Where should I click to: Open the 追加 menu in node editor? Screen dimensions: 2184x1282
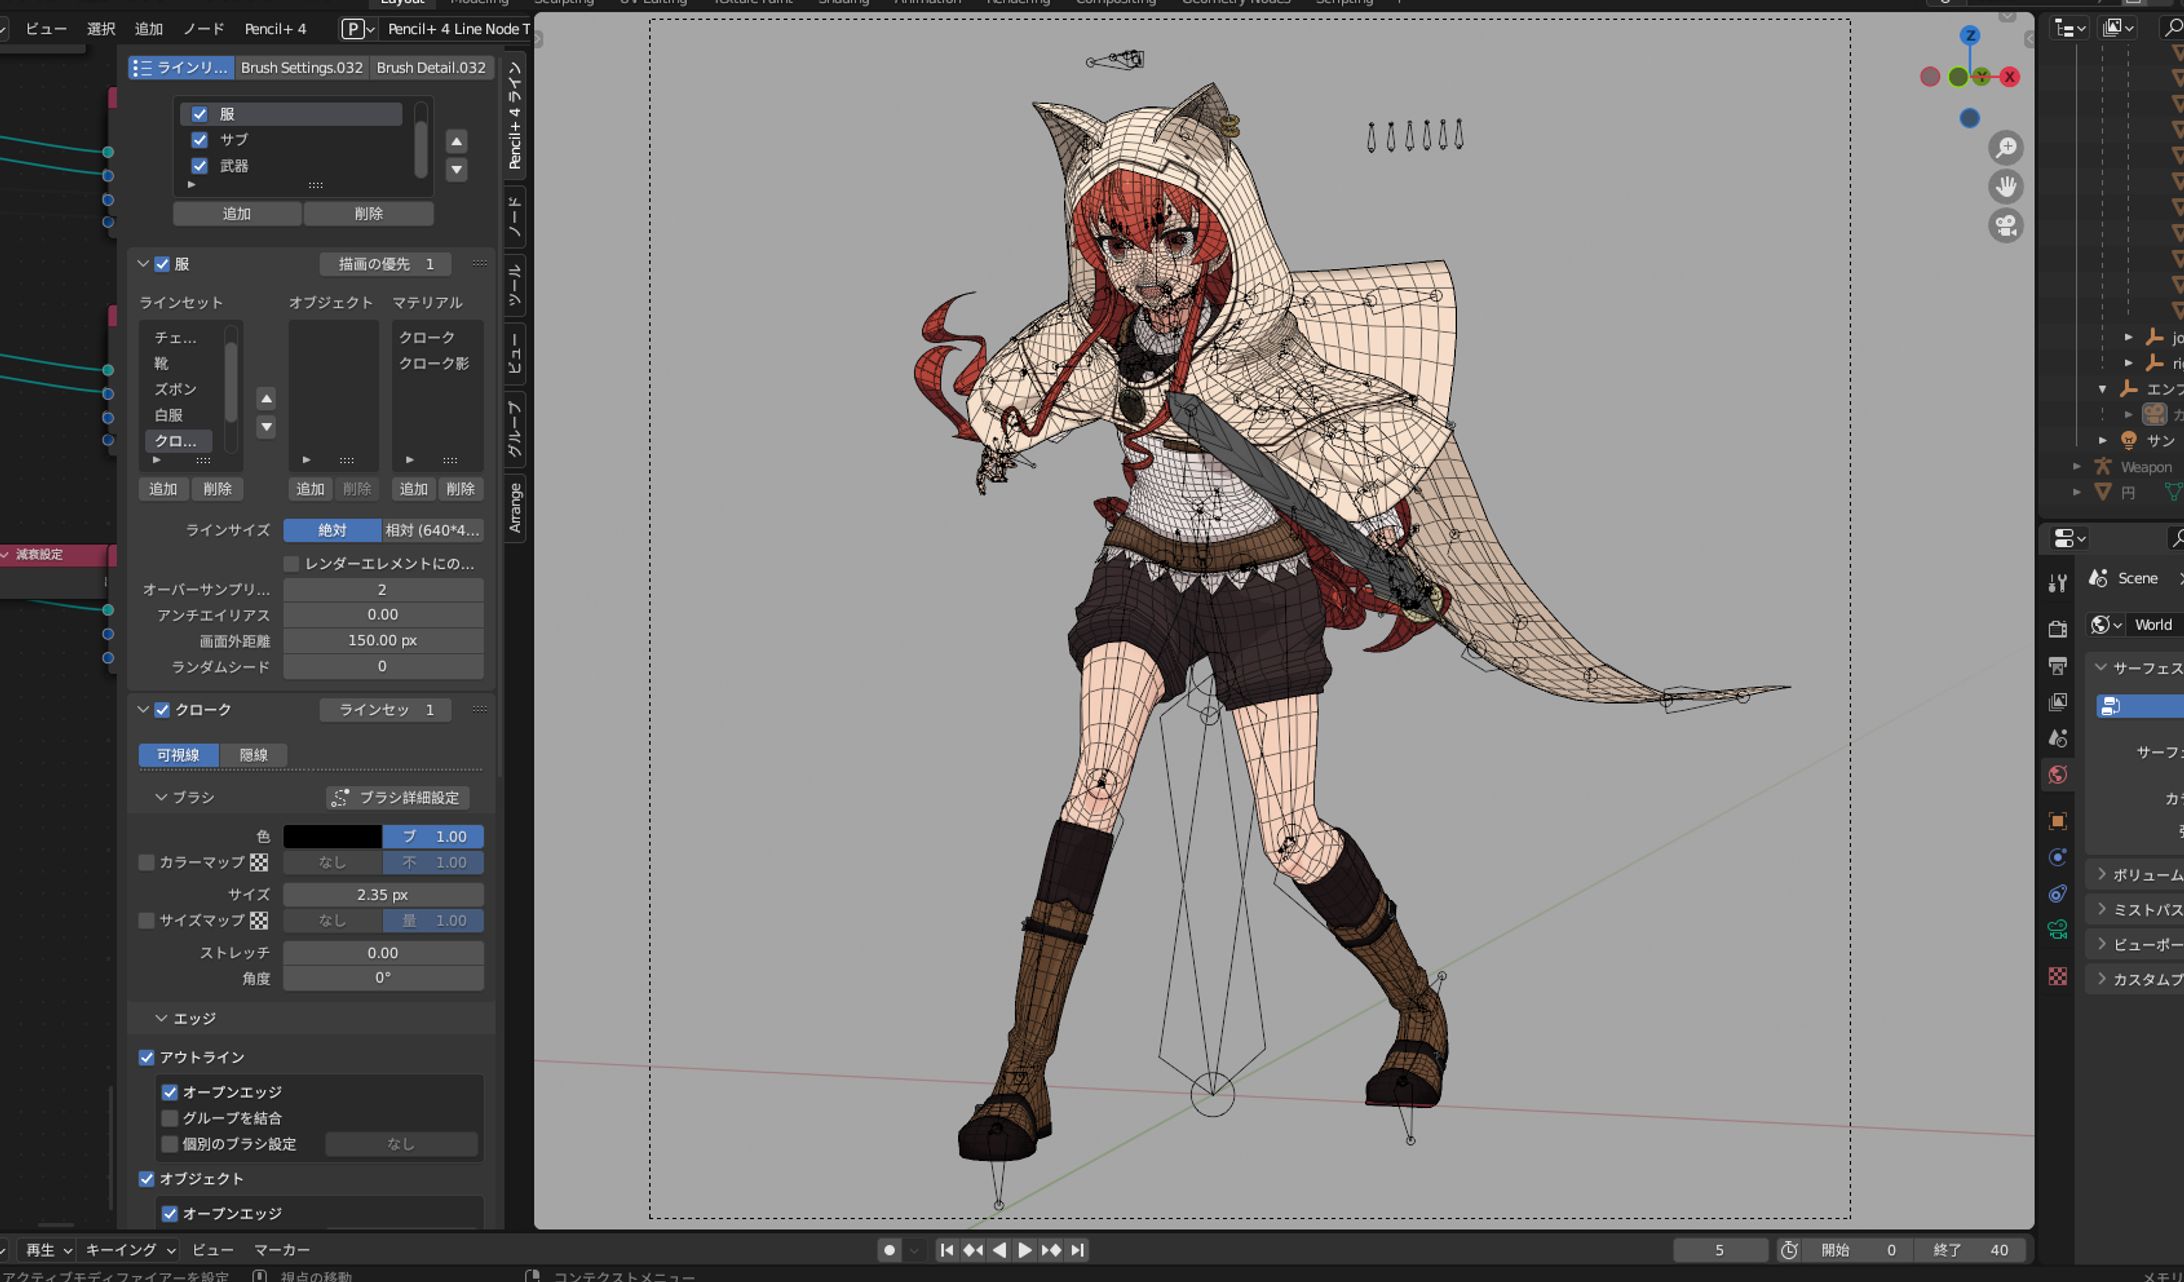(149, 29)
